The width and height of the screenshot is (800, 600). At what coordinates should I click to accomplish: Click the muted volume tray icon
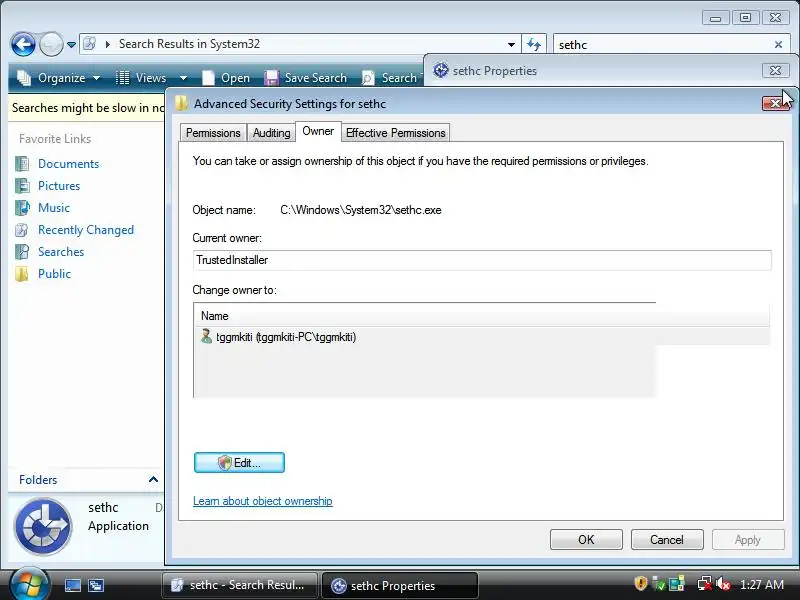[722, 584]
